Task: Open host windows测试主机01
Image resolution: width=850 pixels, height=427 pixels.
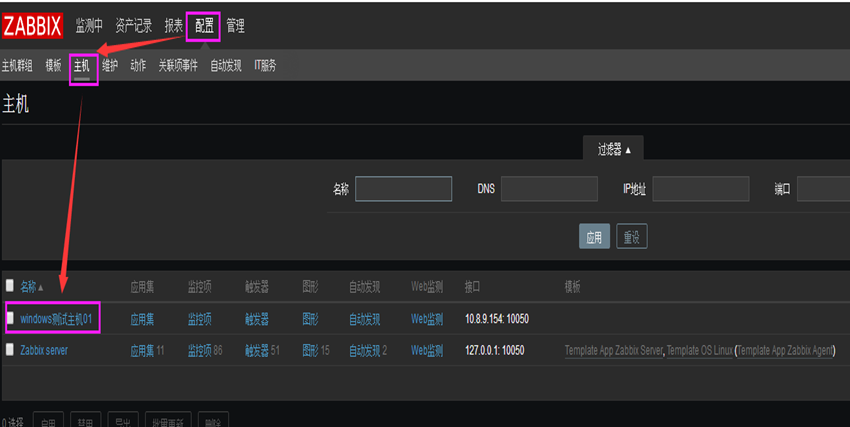Action: (56, 319)
